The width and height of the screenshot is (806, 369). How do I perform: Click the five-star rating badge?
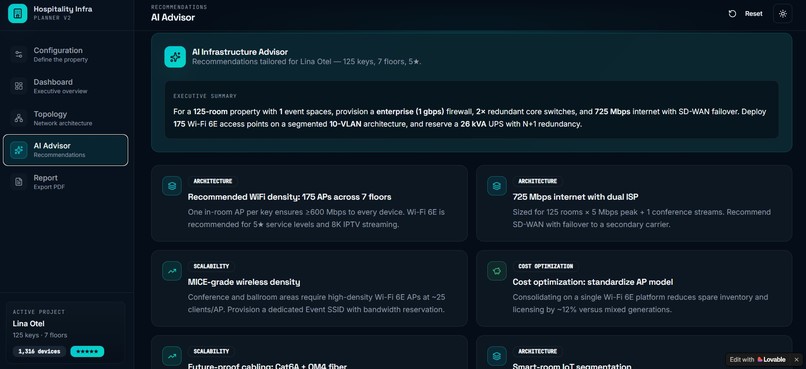(87, 352)
